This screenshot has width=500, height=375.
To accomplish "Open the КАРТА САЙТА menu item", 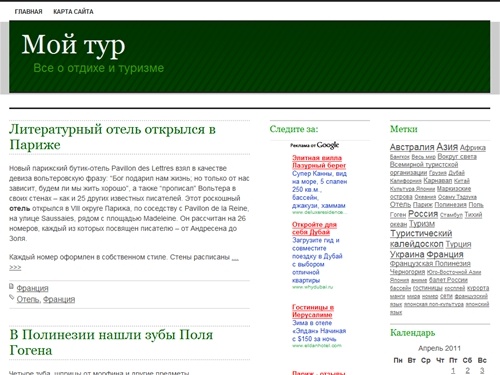I will (73, 12).
